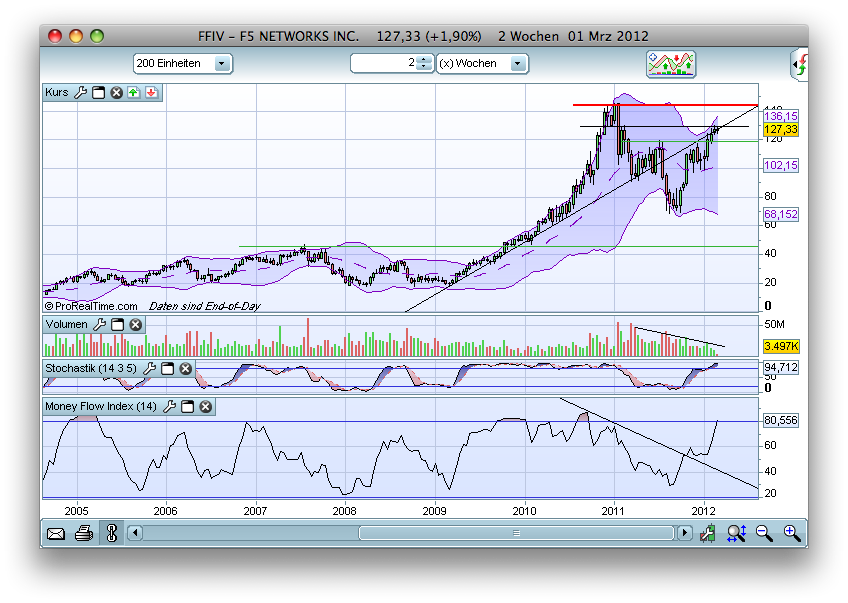This screenshot has height=603, width=848.
Task: Click the ProRealTime.com copyright text
Action: pos(91,307)
